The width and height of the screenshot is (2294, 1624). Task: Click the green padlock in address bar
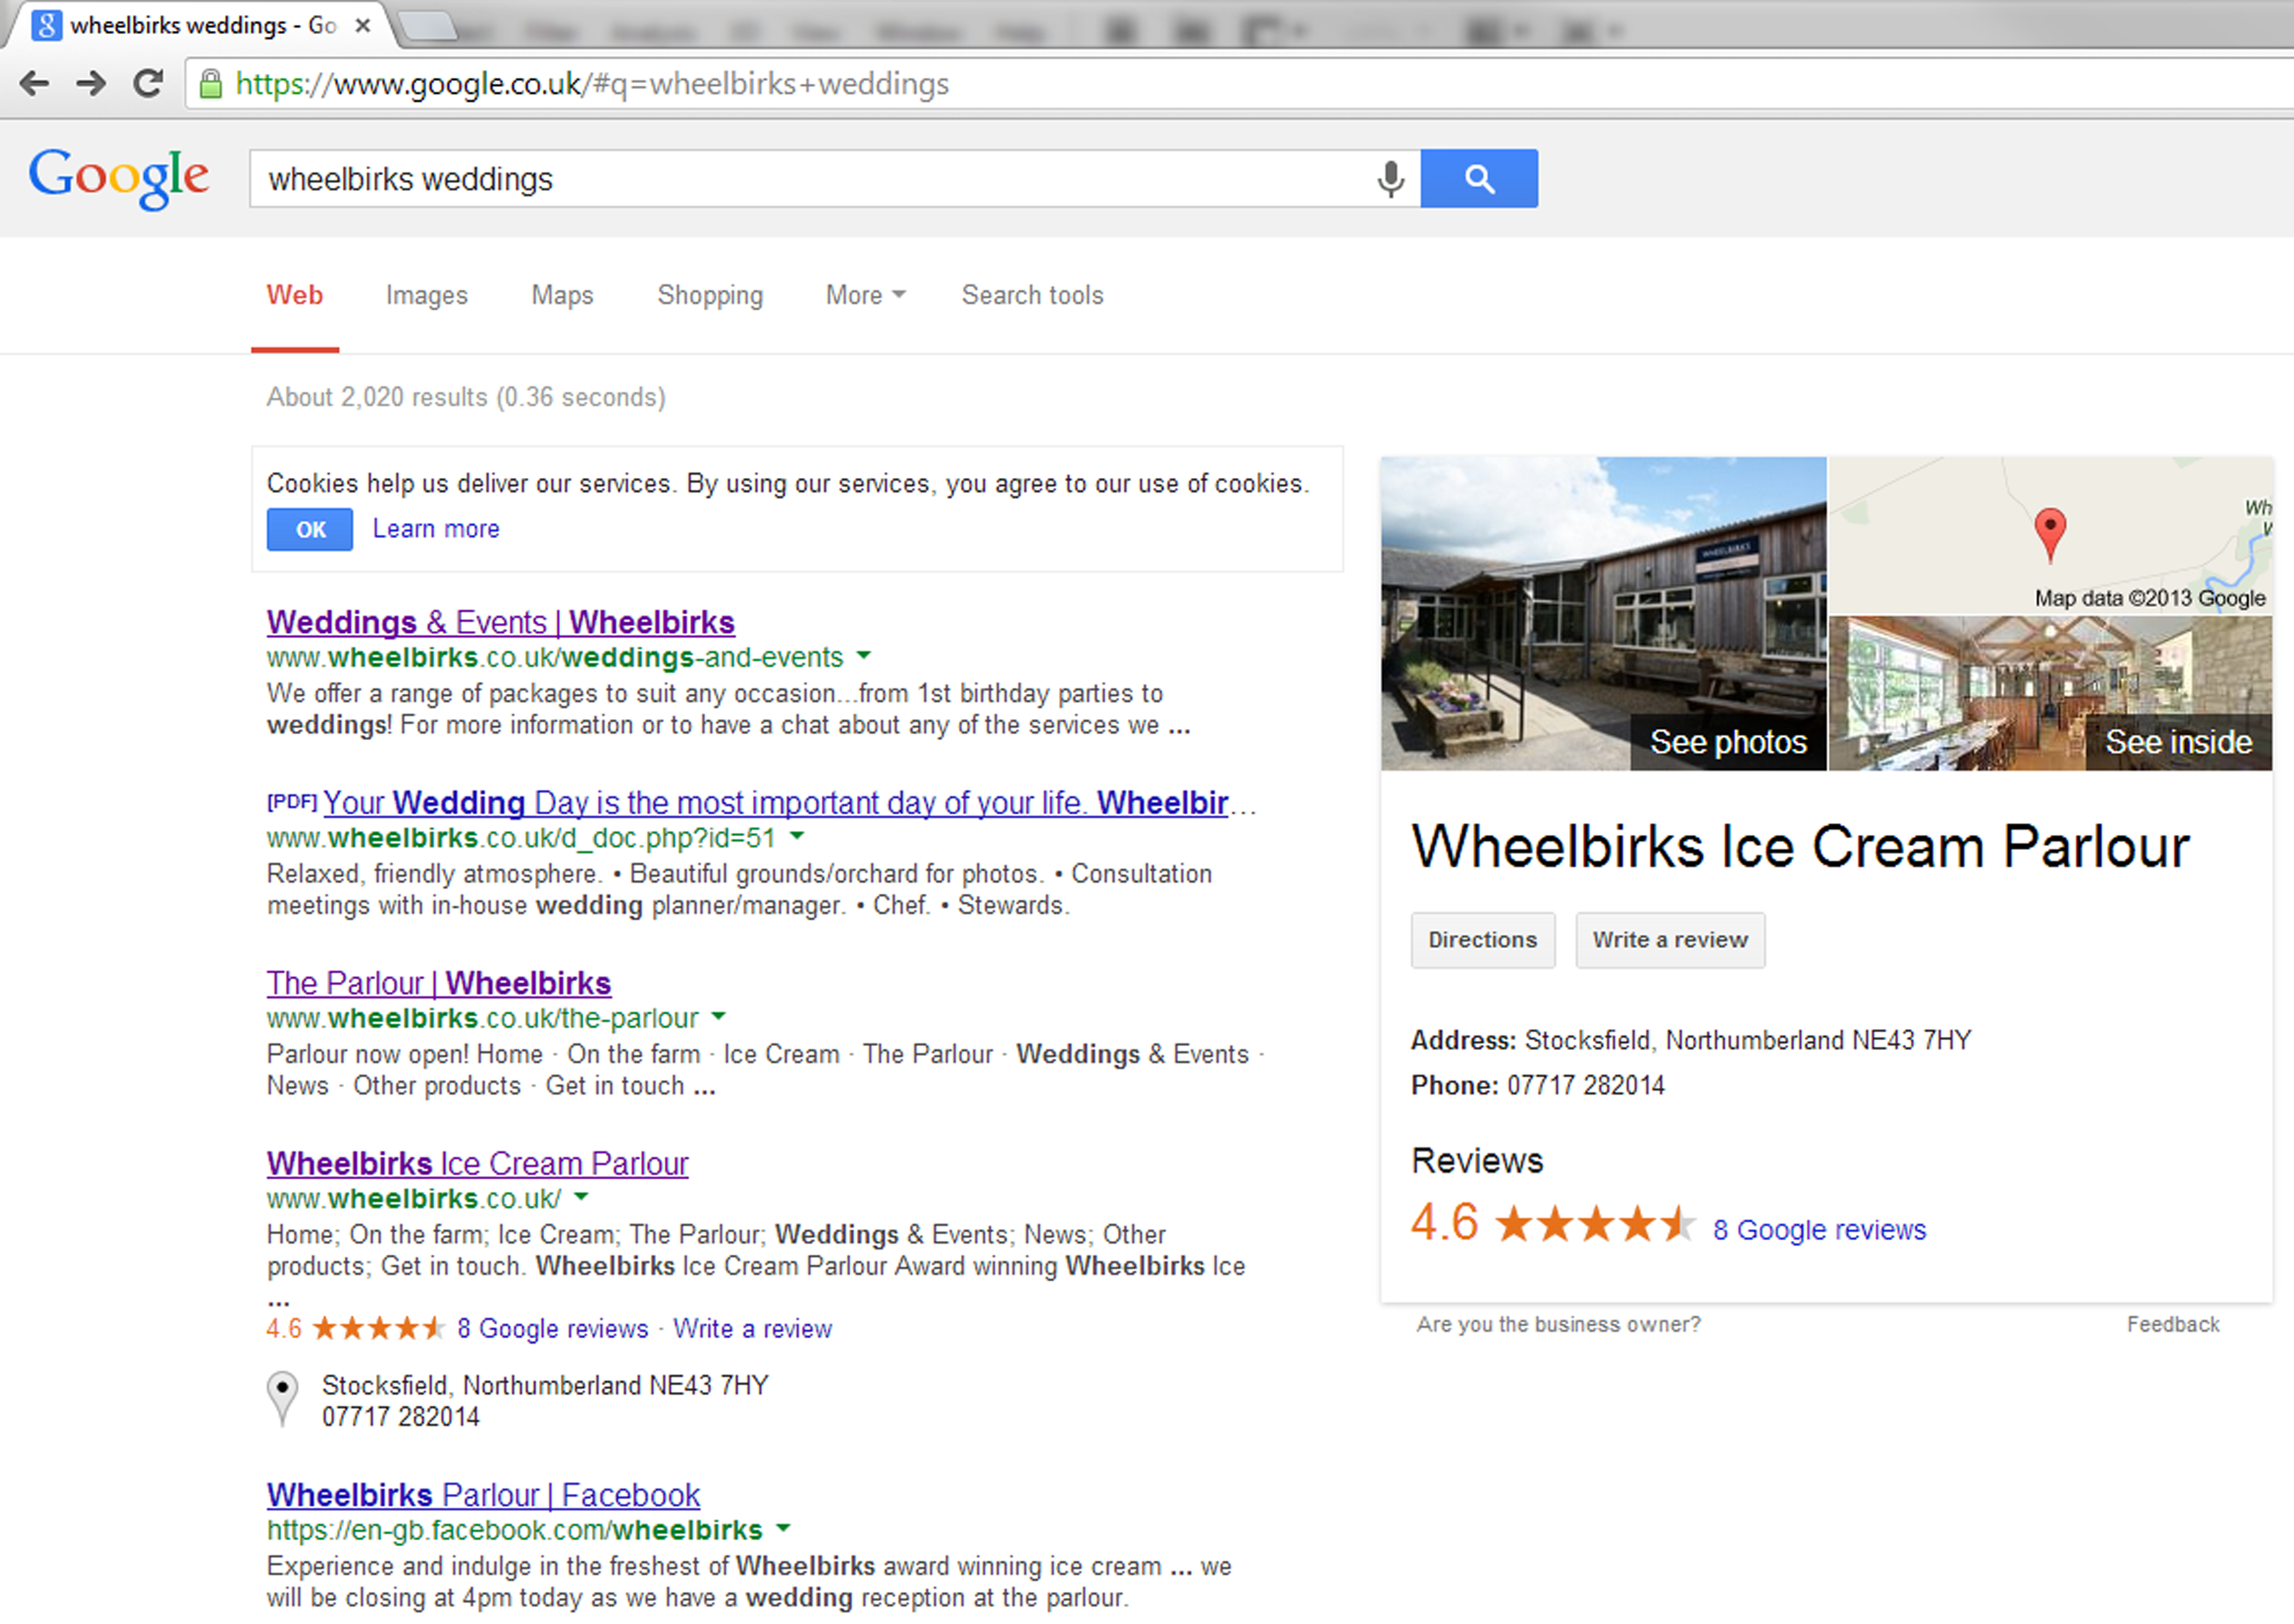click(x=210, y=84)
